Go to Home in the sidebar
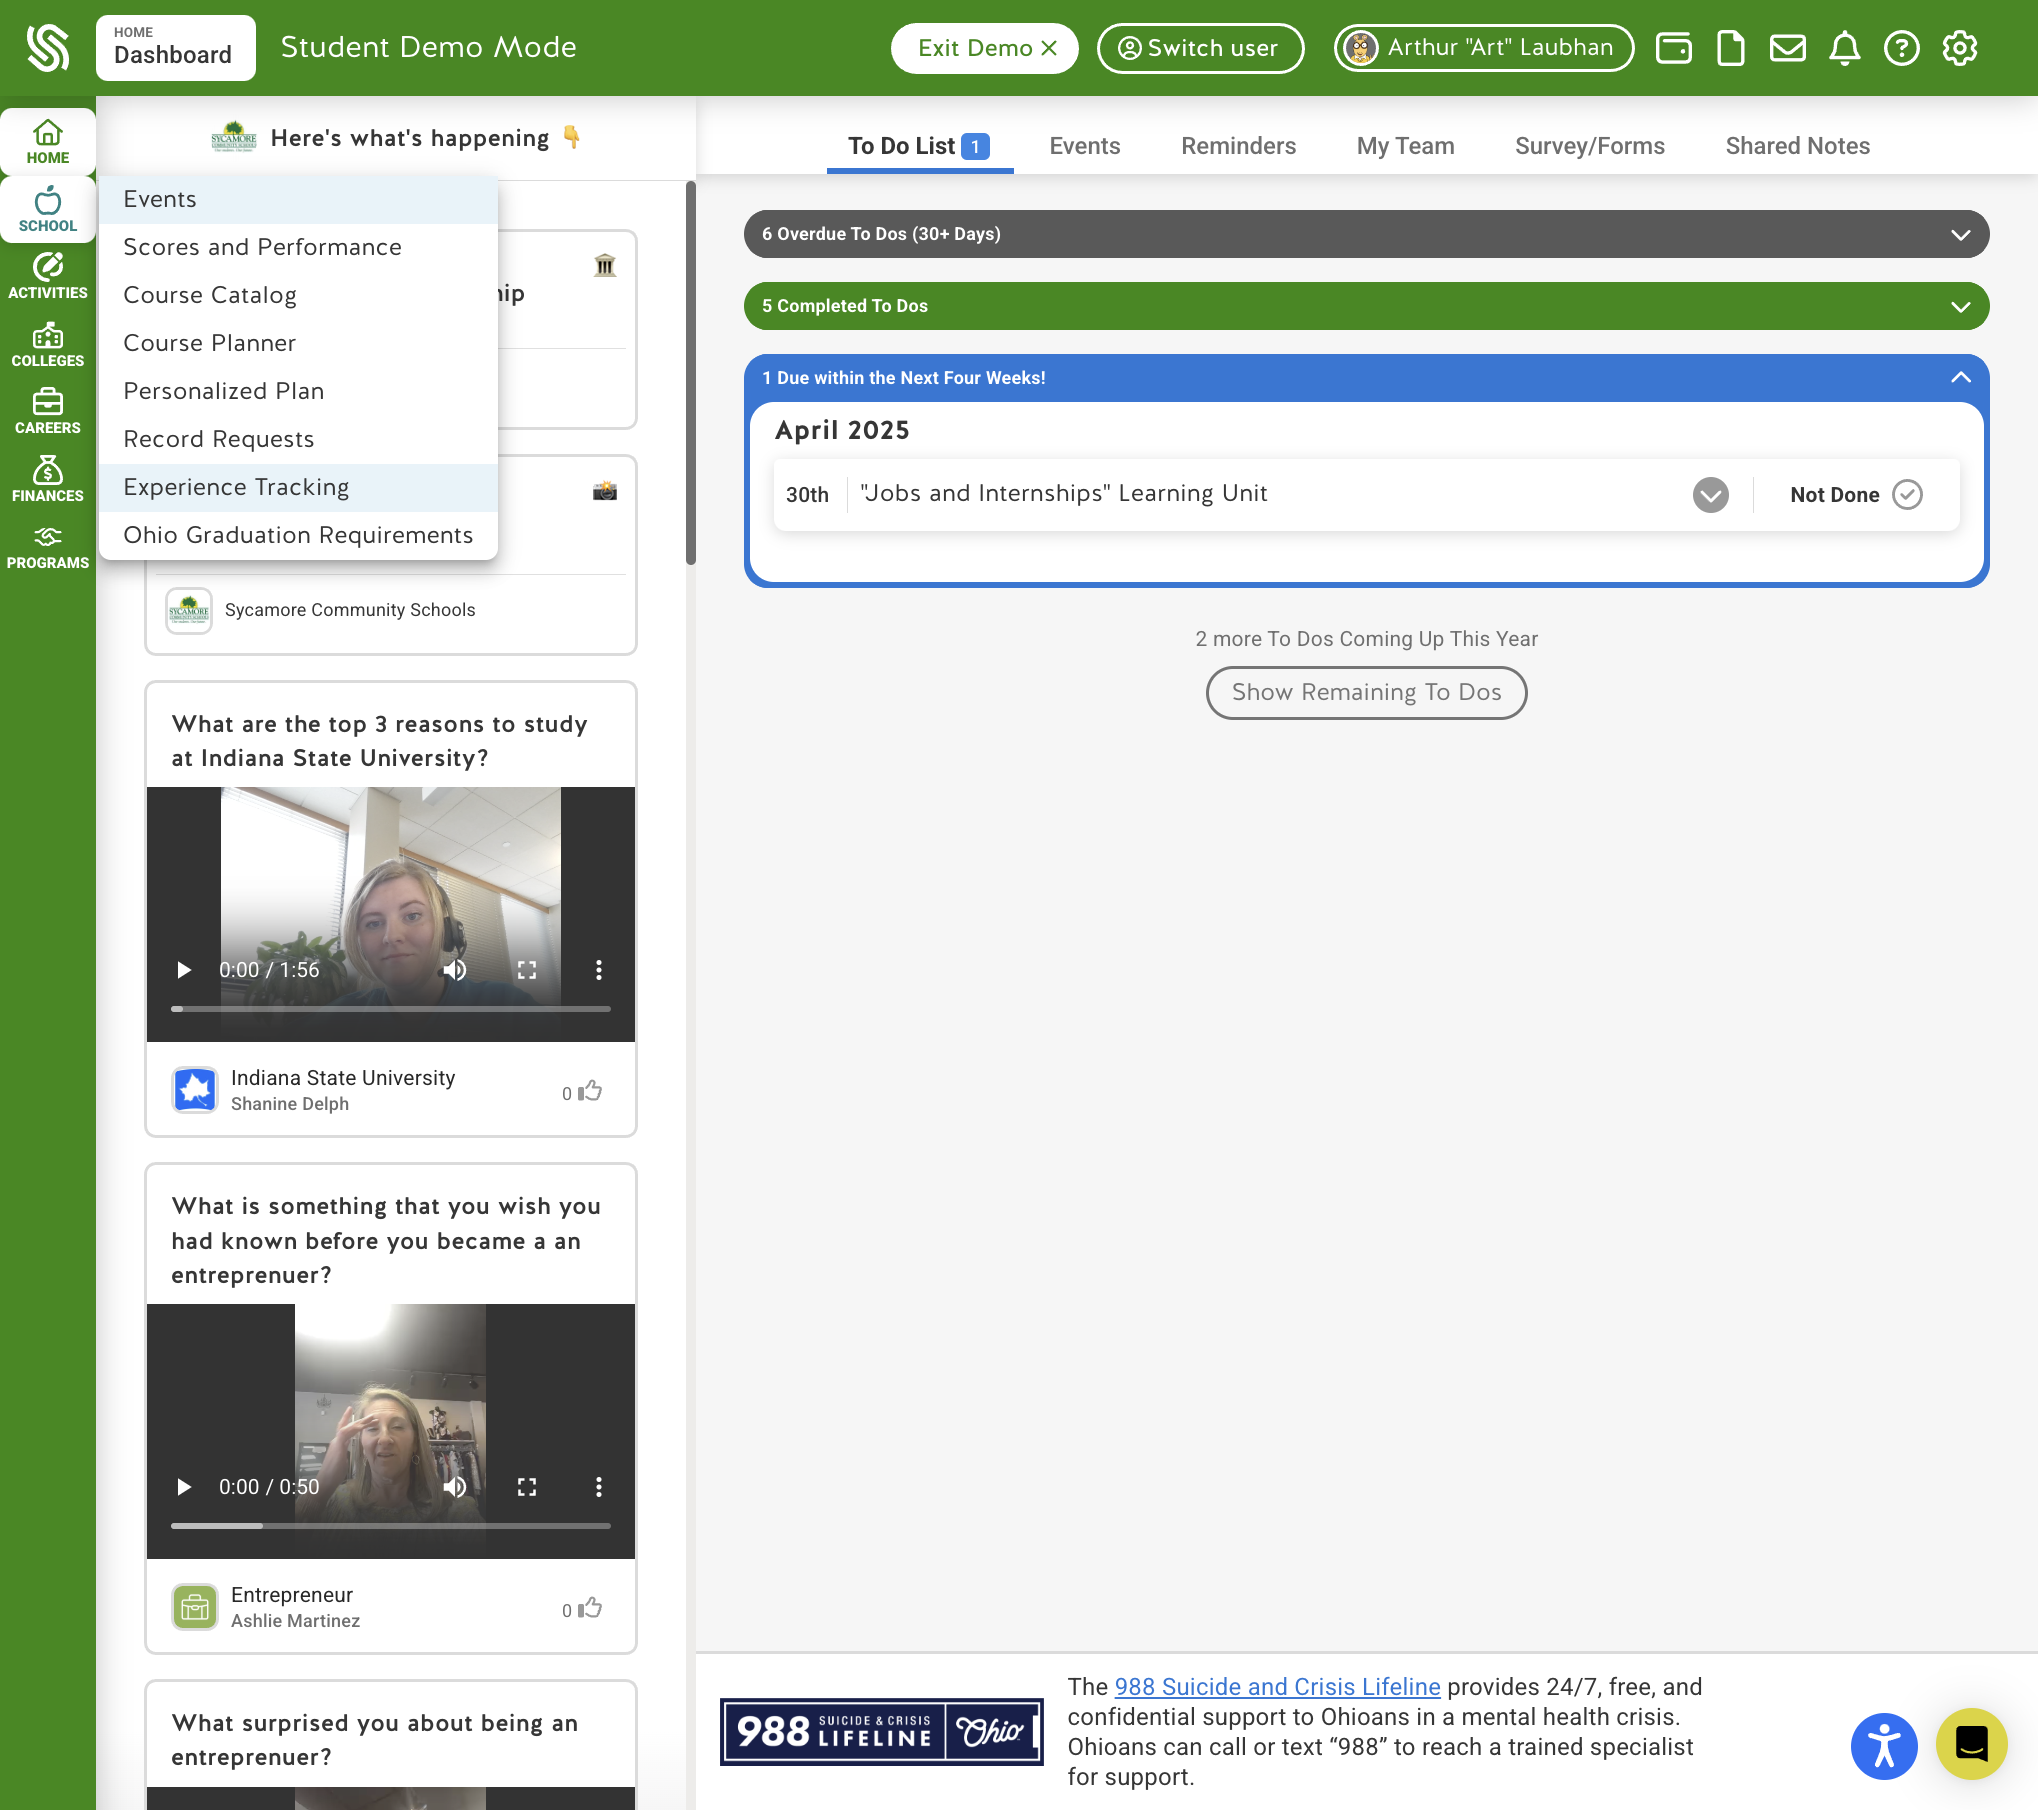This screenshot has height=1810, width=2038. [48, 142]
